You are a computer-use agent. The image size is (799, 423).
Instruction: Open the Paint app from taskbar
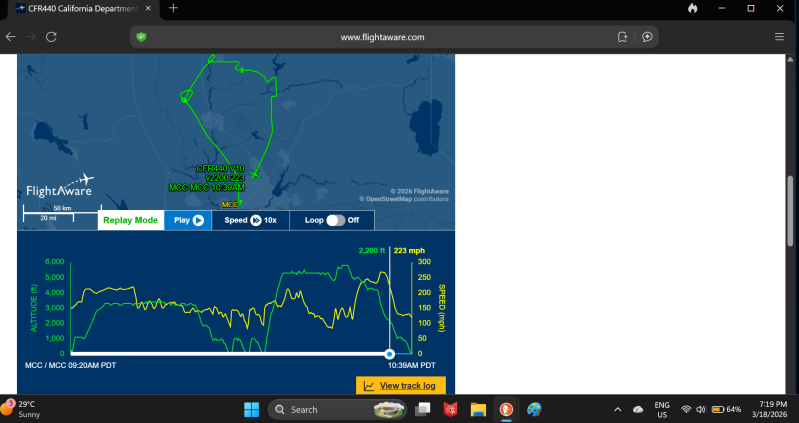click(534, 409)
